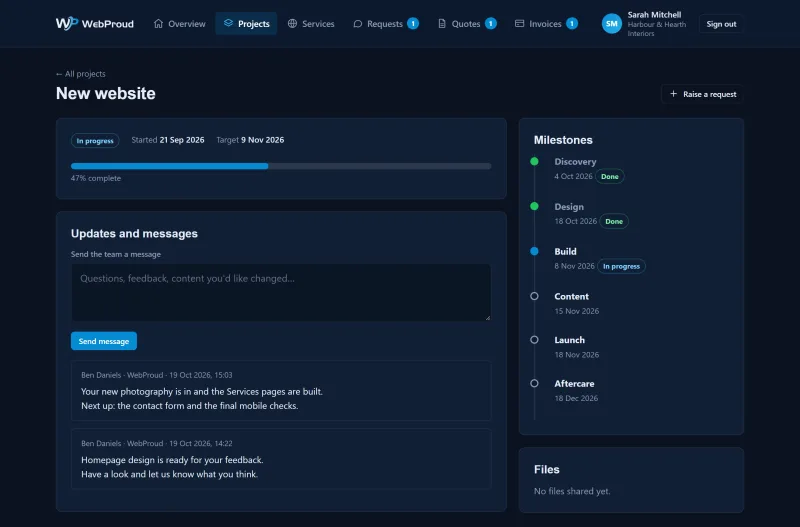Image resolution: width=800 pixels, height=527 pixels.
Task: Click the Sarah Mitchell user name
Action: point(654,15)
